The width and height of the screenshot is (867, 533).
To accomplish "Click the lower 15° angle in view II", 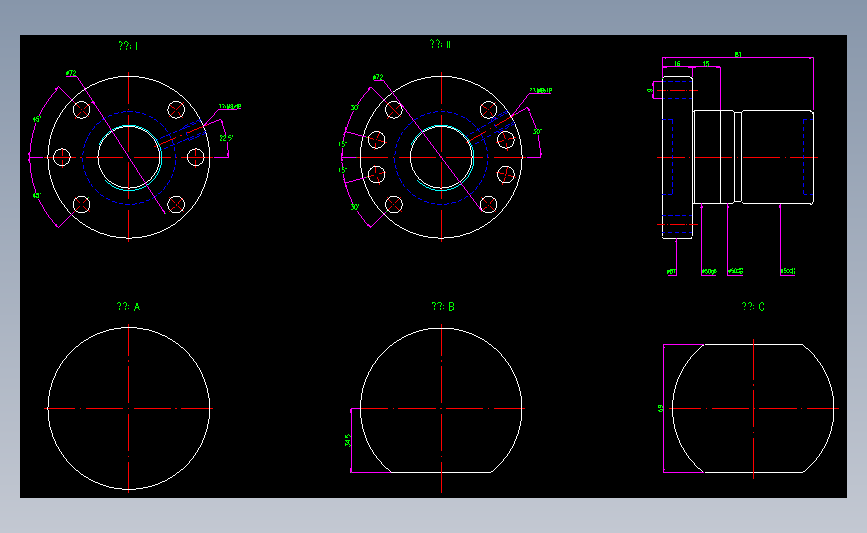I will (343, 170).
